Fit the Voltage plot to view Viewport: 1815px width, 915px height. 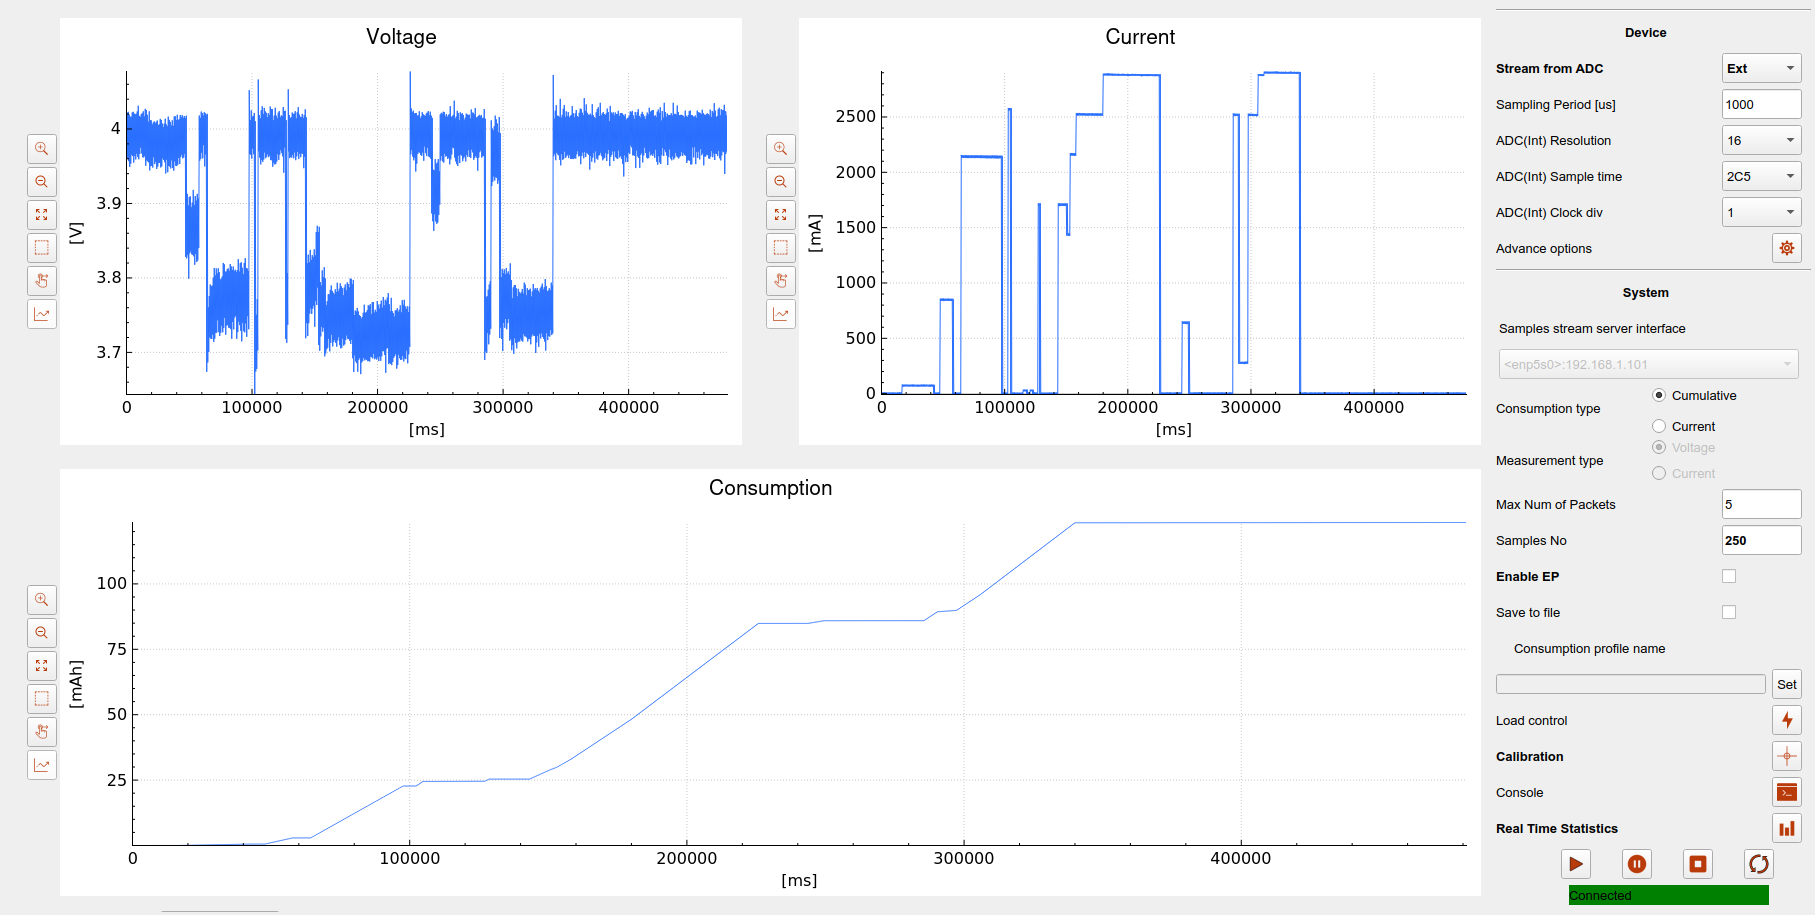pyautogui.click(x=41, y=214)
